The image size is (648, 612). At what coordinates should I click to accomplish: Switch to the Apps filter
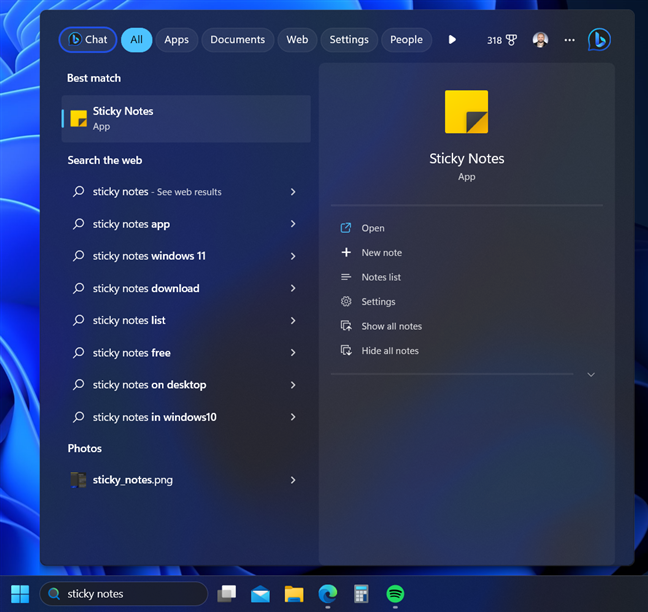(x=176, y=40)
